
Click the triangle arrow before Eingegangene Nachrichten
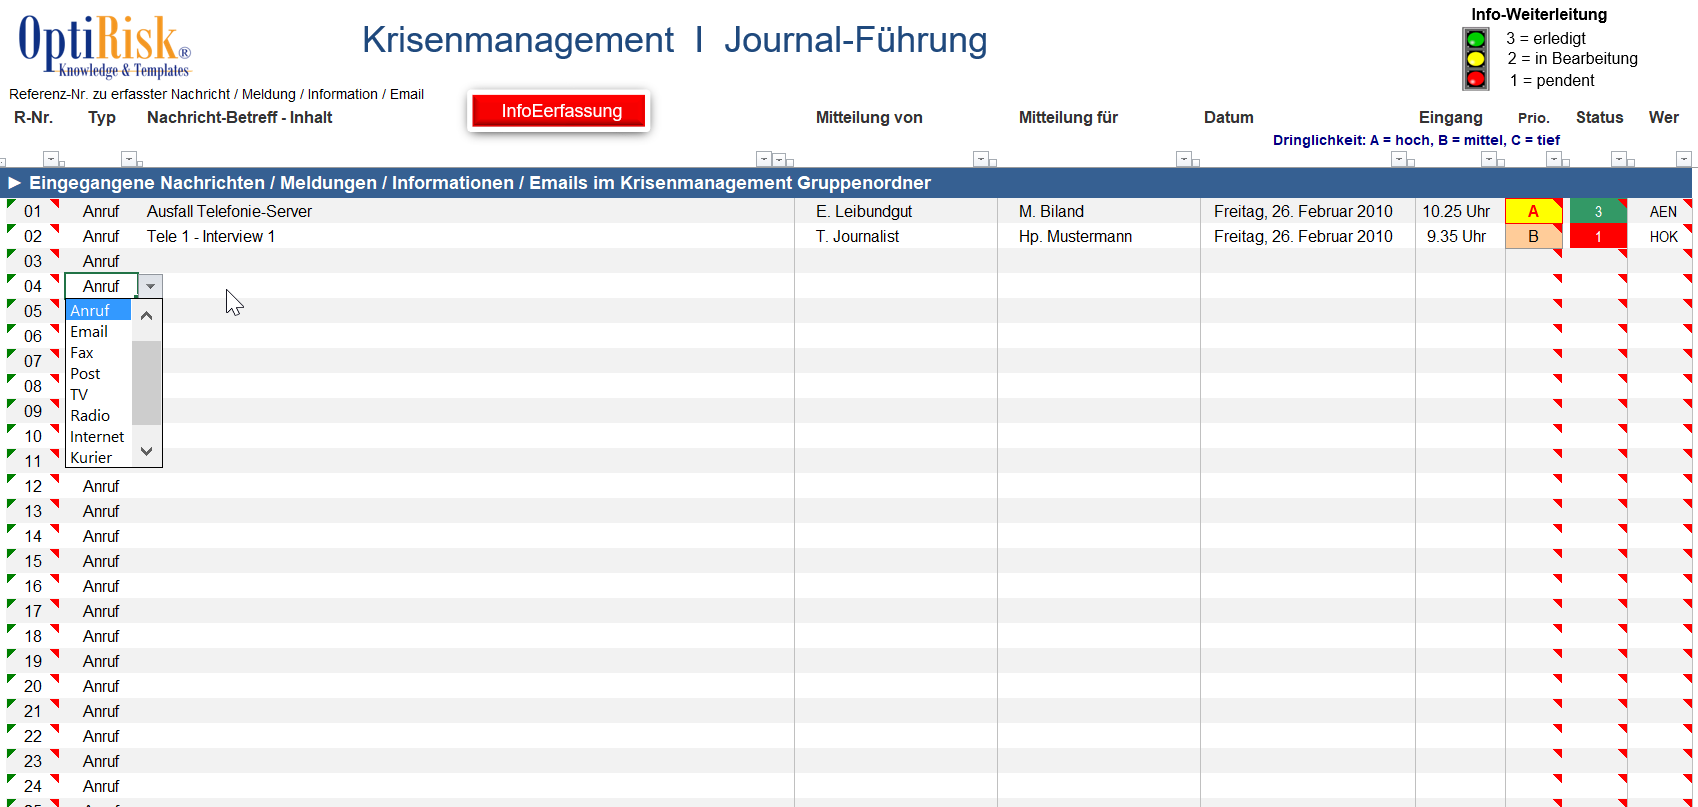pyautogui.click(x=15, y=183)
